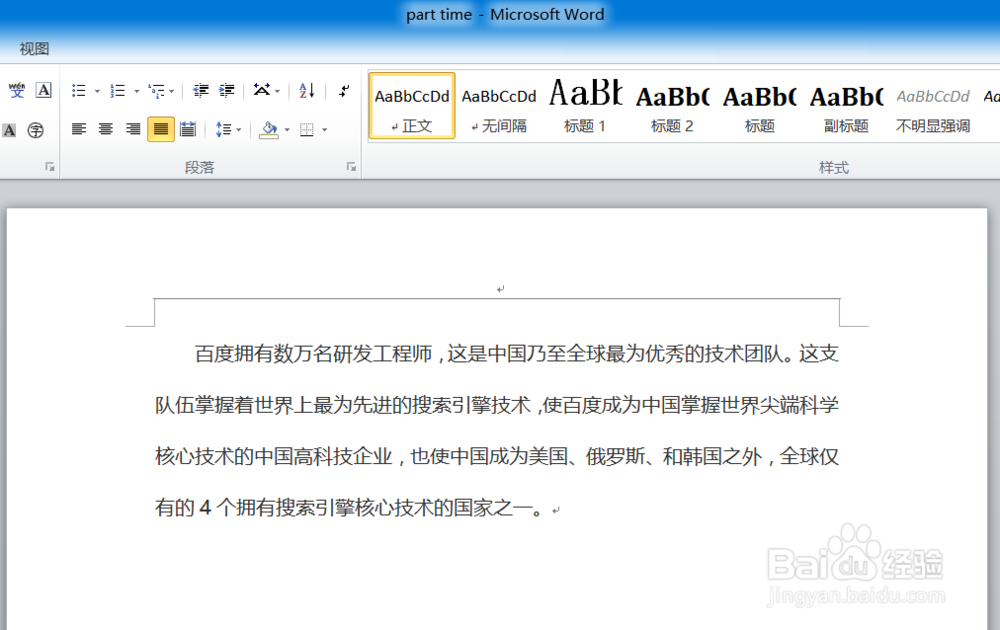Apply the 标题 1 style

(585, 106)
